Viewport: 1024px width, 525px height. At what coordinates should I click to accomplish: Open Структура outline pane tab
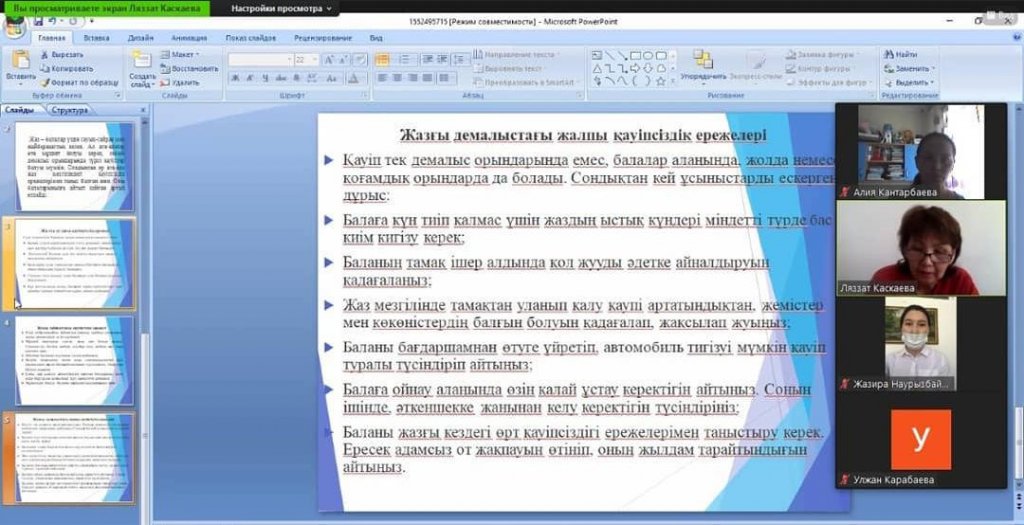tap(69, 110)
